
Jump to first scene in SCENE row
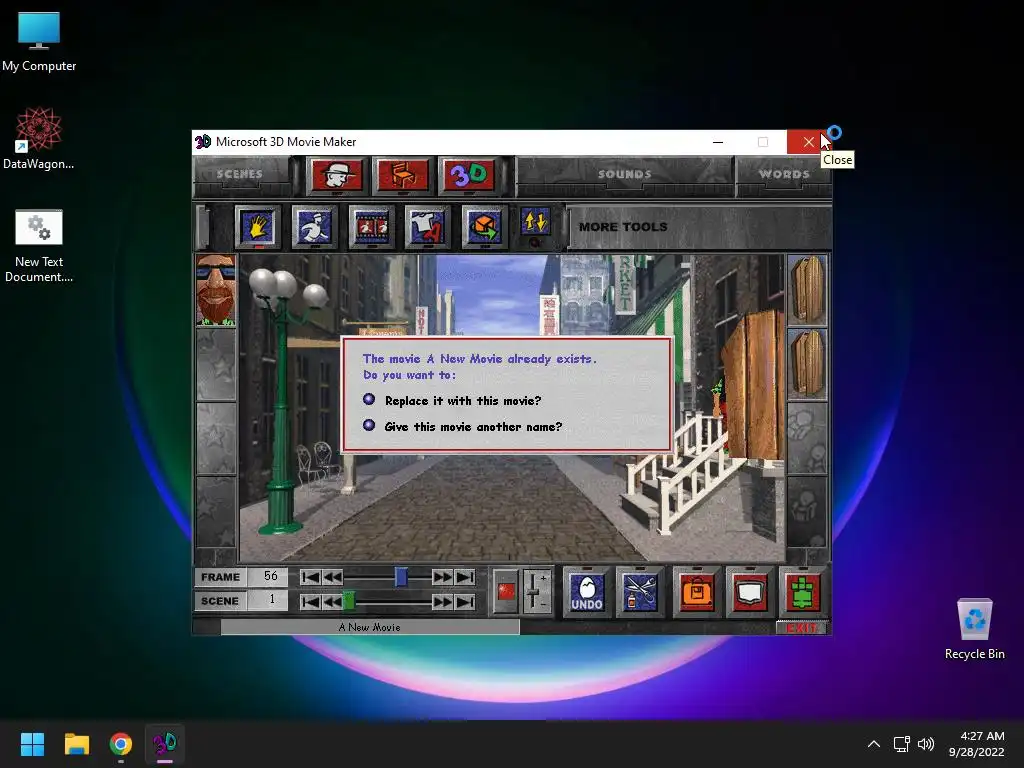pyautogui.click(x=310, y=601)
